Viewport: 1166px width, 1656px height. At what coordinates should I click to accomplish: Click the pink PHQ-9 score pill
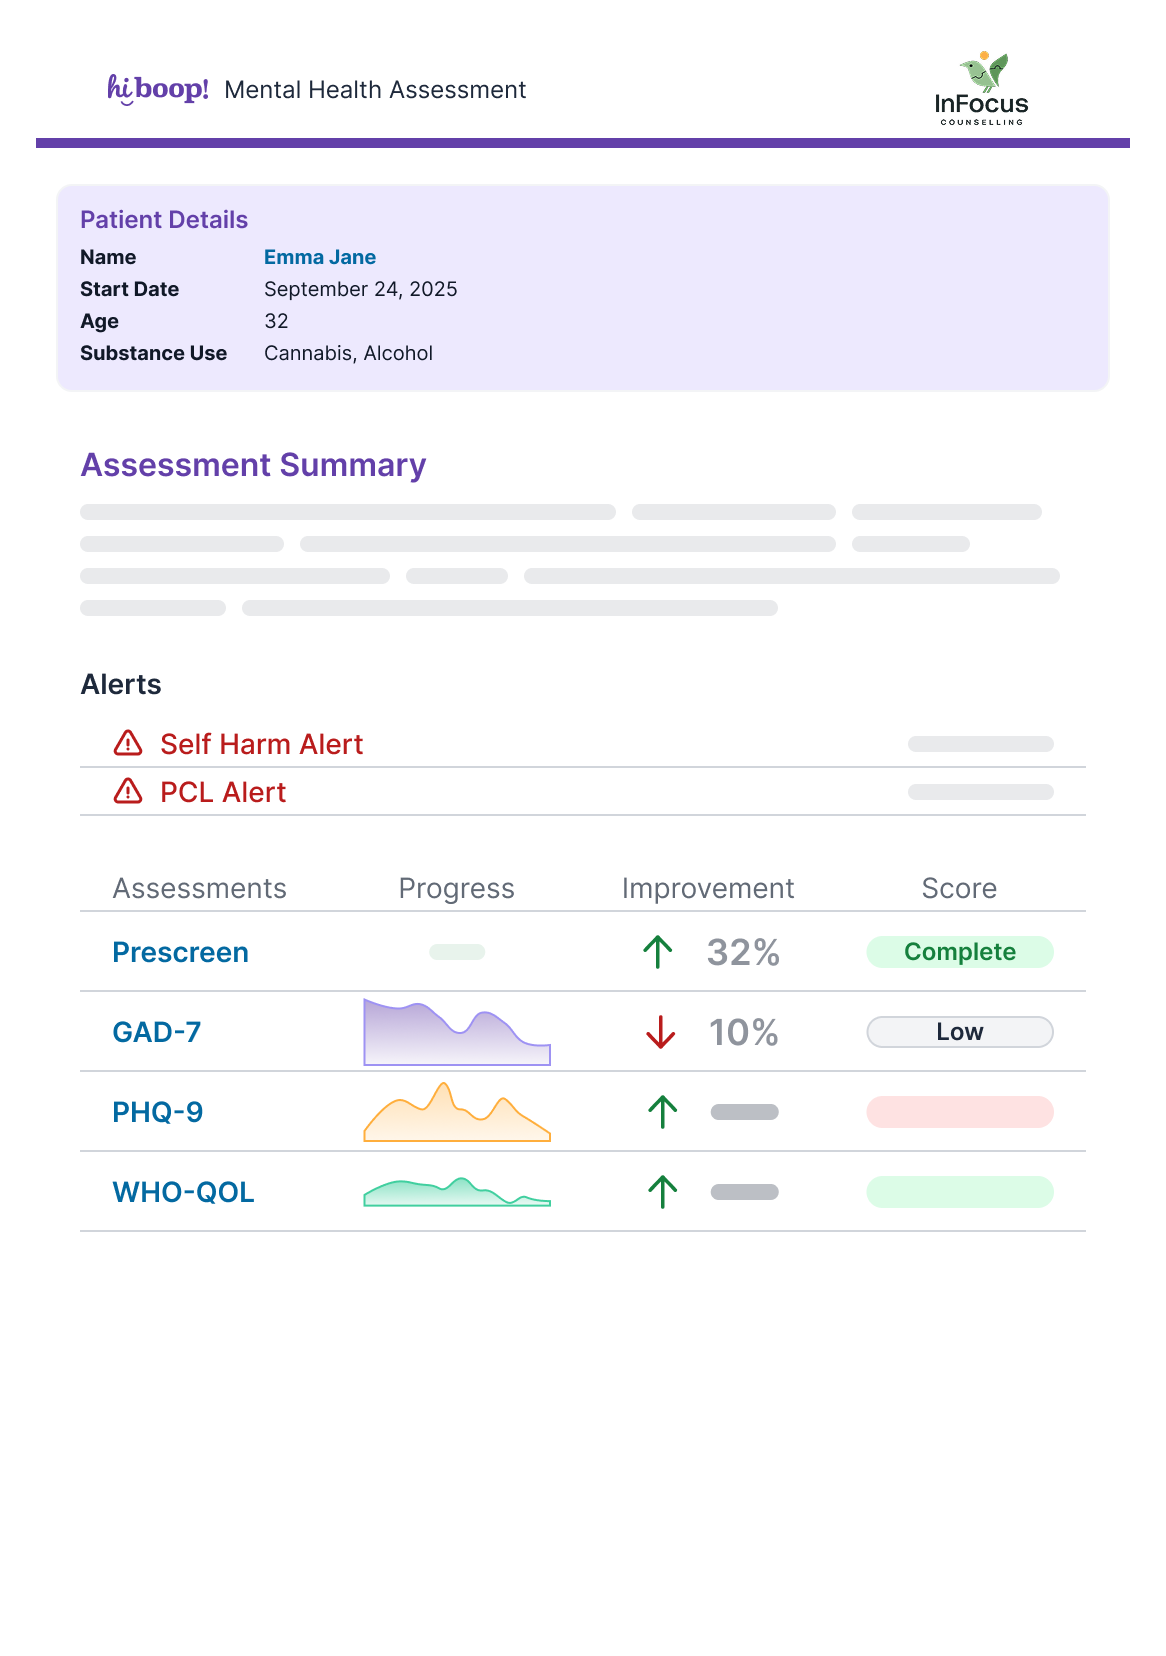959,1112
